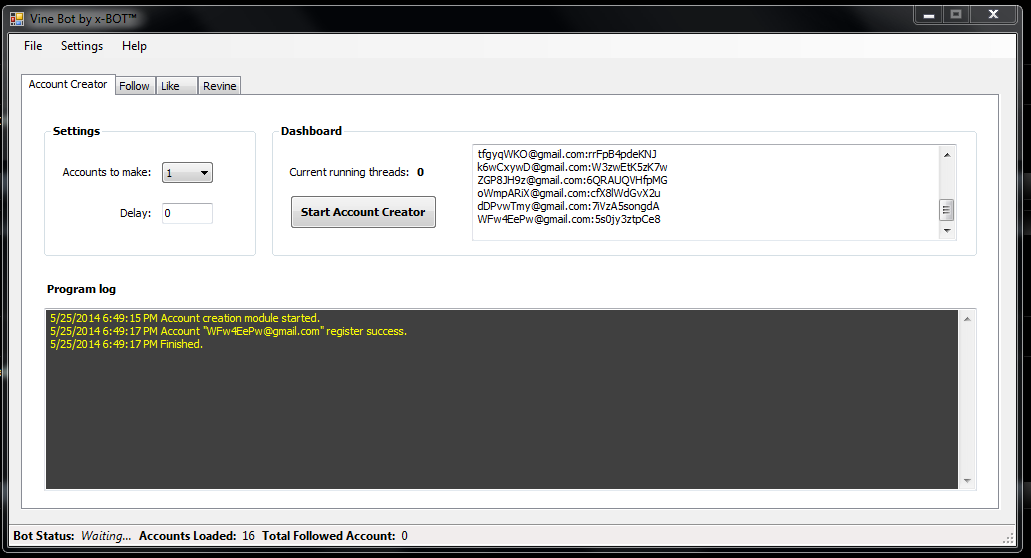Screen dimensions: 1031x558
Task: Switch to the Follow tab
Action: [134, 86]
